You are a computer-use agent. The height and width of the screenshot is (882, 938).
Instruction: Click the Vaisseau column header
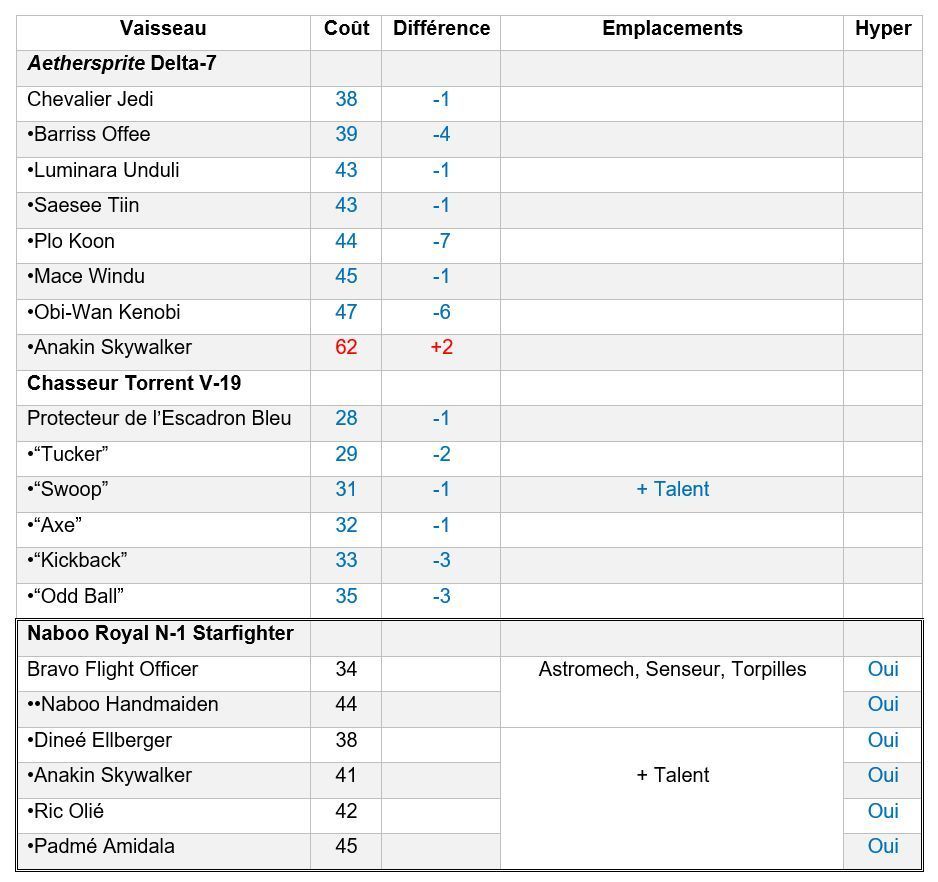click(163, 28)
